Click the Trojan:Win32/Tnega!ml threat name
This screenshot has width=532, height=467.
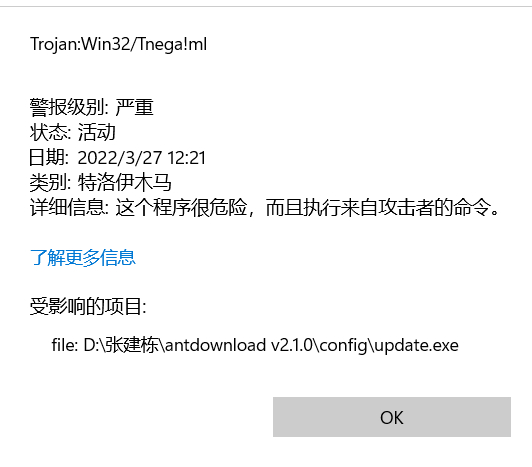point(118,44)
